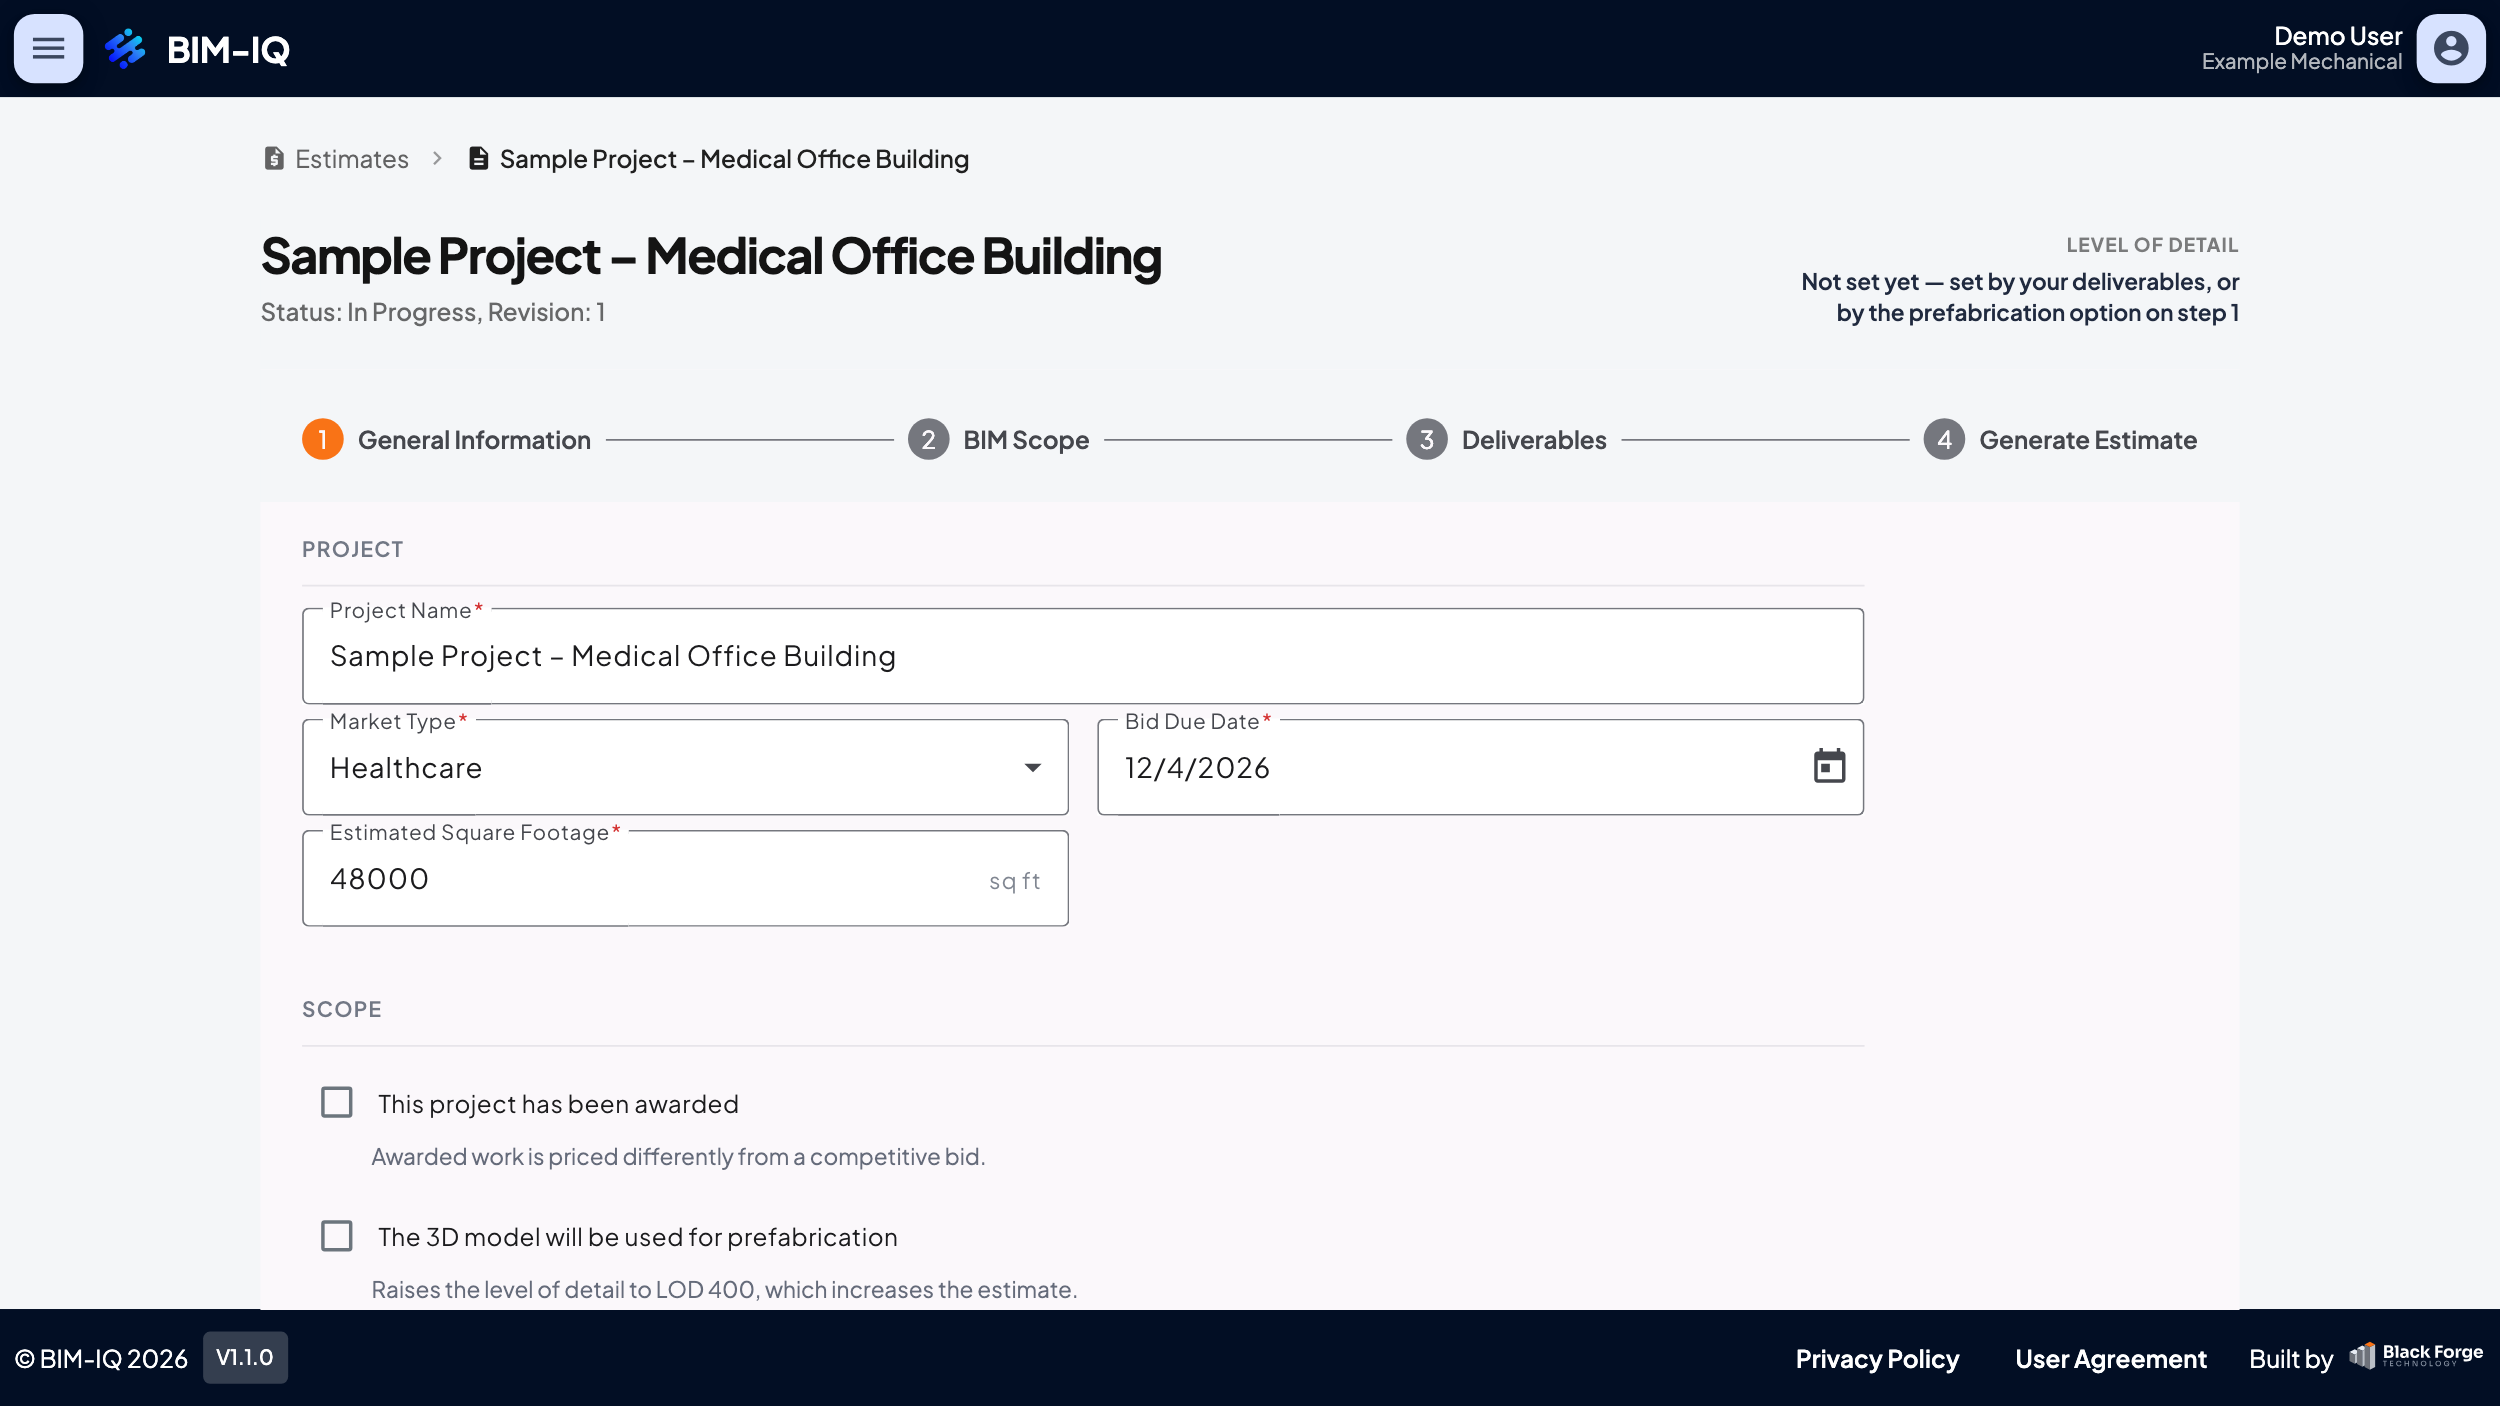
Task: Click the BIM-IQ brand name
Action: tap(228, 49)
